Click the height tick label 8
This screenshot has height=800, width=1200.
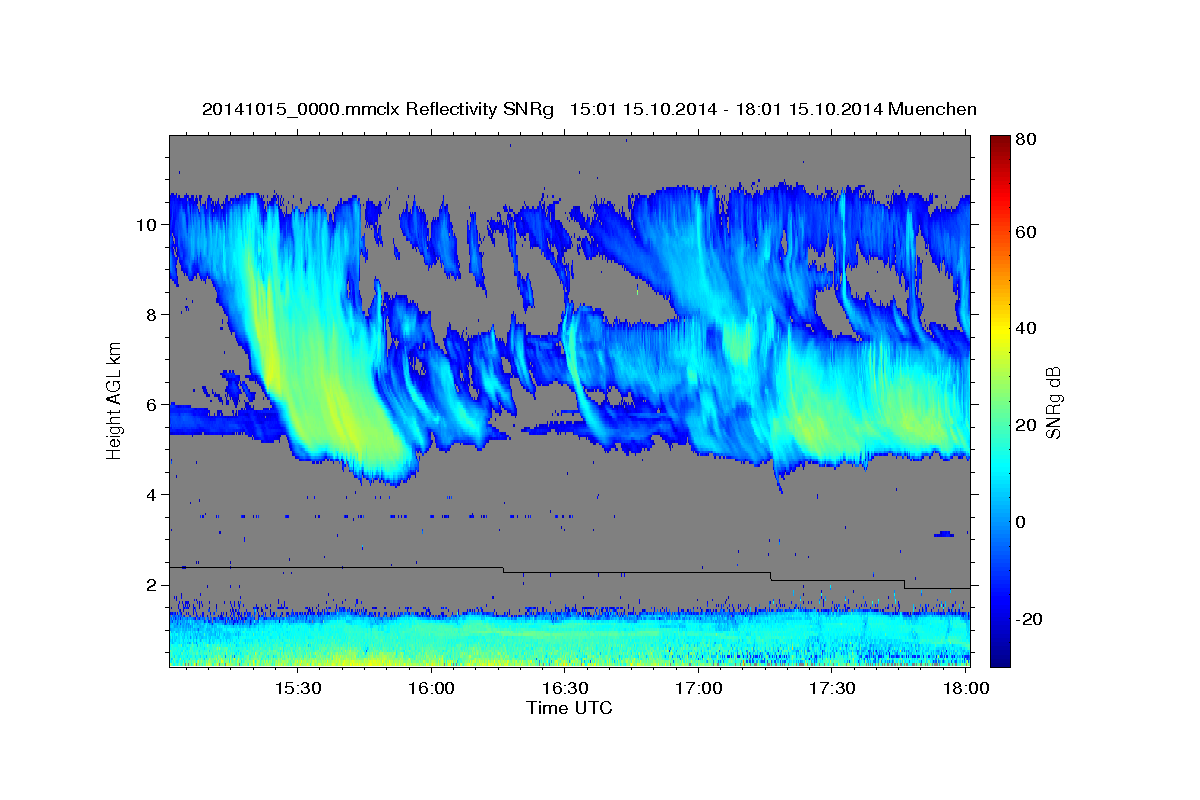(x=154, y=314)
